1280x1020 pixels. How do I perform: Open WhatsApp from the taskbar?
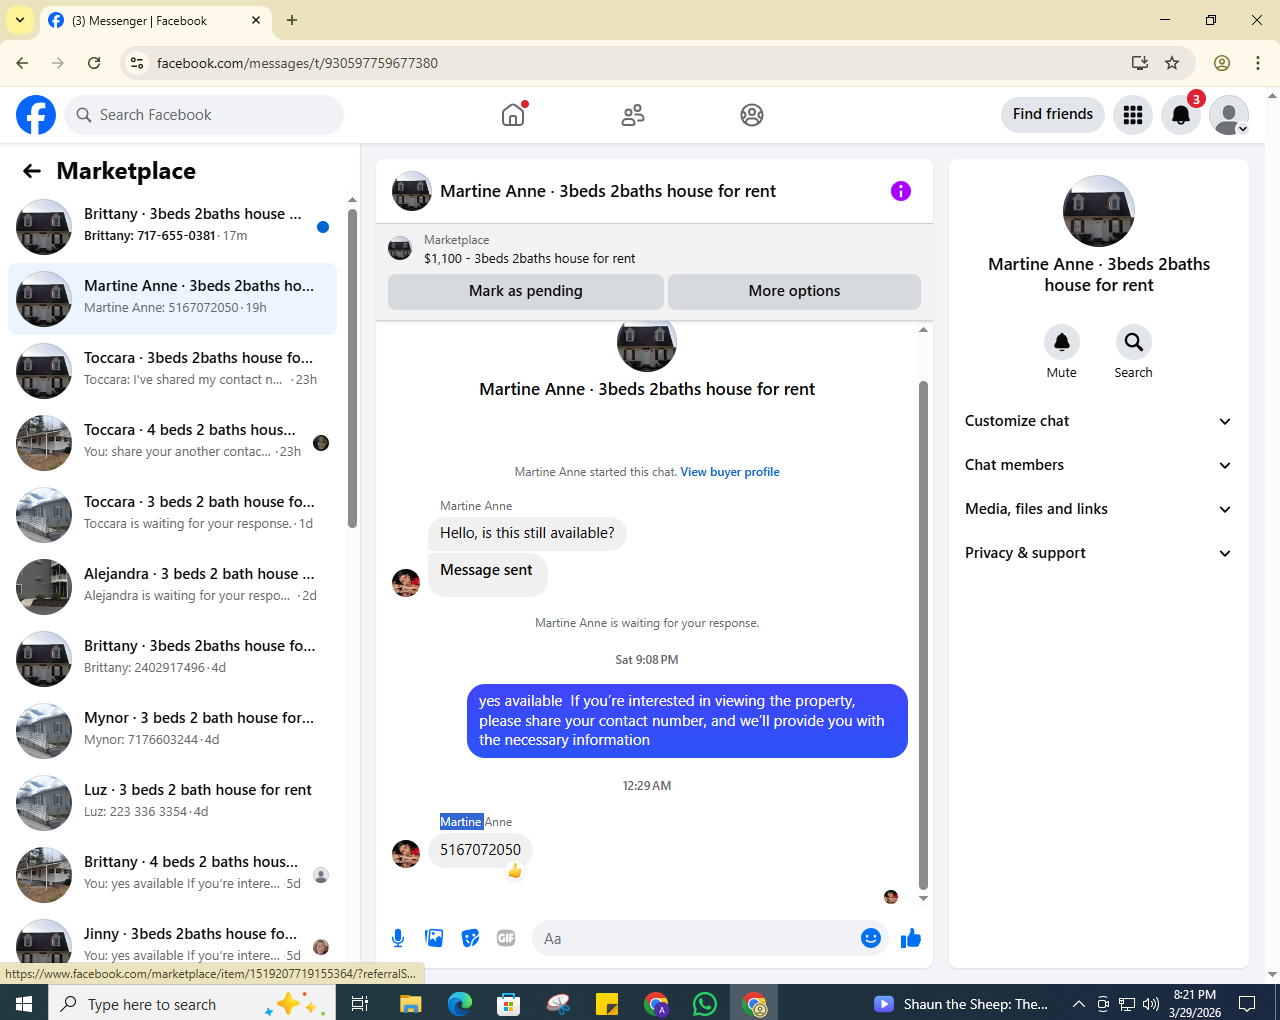click(705, 1004)
